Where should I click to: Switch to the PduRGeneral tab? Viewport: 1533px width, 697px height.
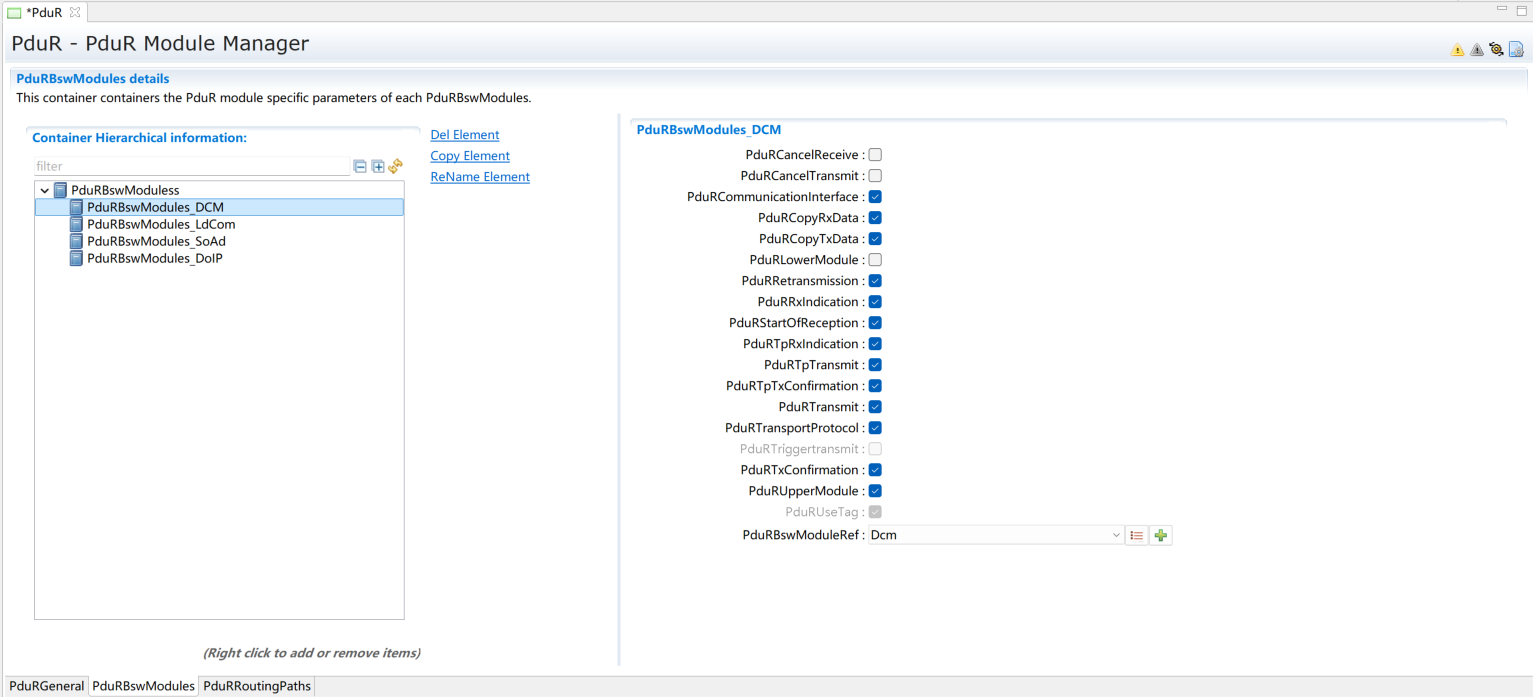(46, 686)
